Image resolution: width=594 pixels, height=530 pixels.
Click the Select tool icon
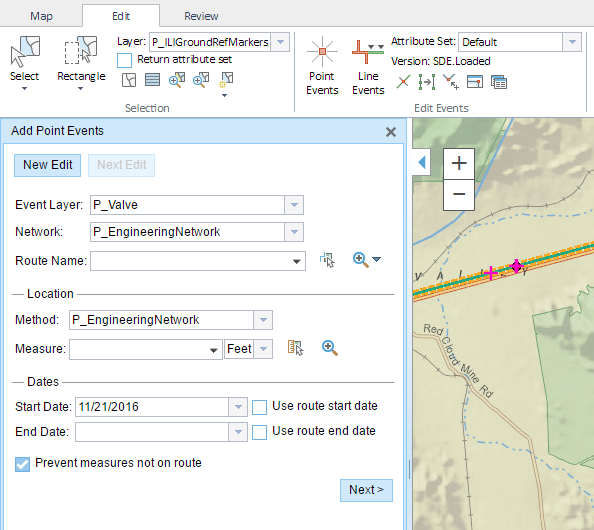tap(25, 51)
